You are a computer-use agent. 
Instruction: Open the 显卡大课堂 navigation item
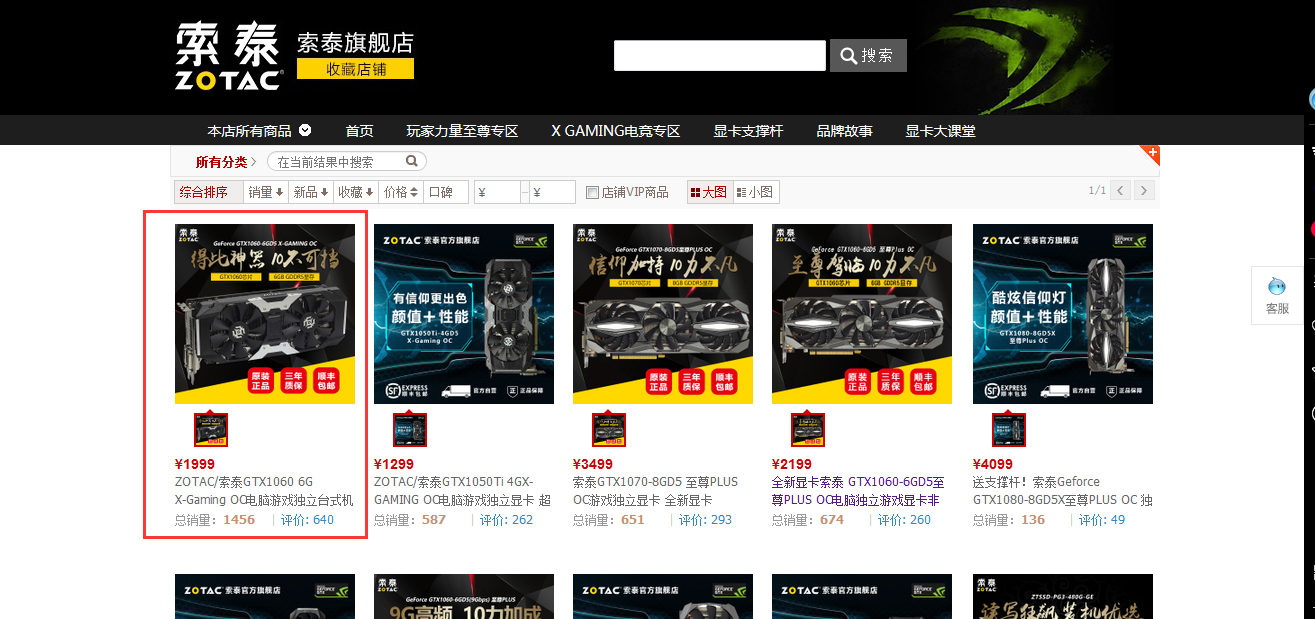[x=940, y=131]
